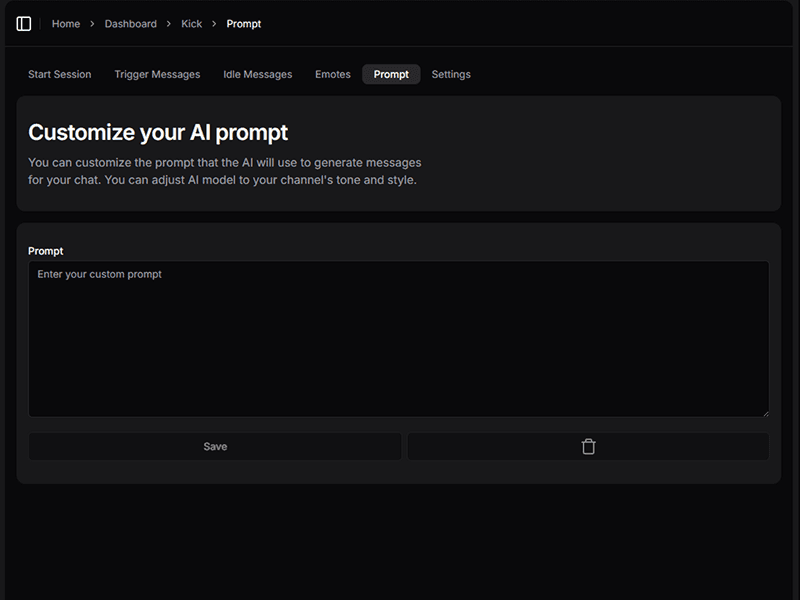This screenshot has width=800, height=600.
Task: Click the Prompt field label
Action: tap(46, 251)
